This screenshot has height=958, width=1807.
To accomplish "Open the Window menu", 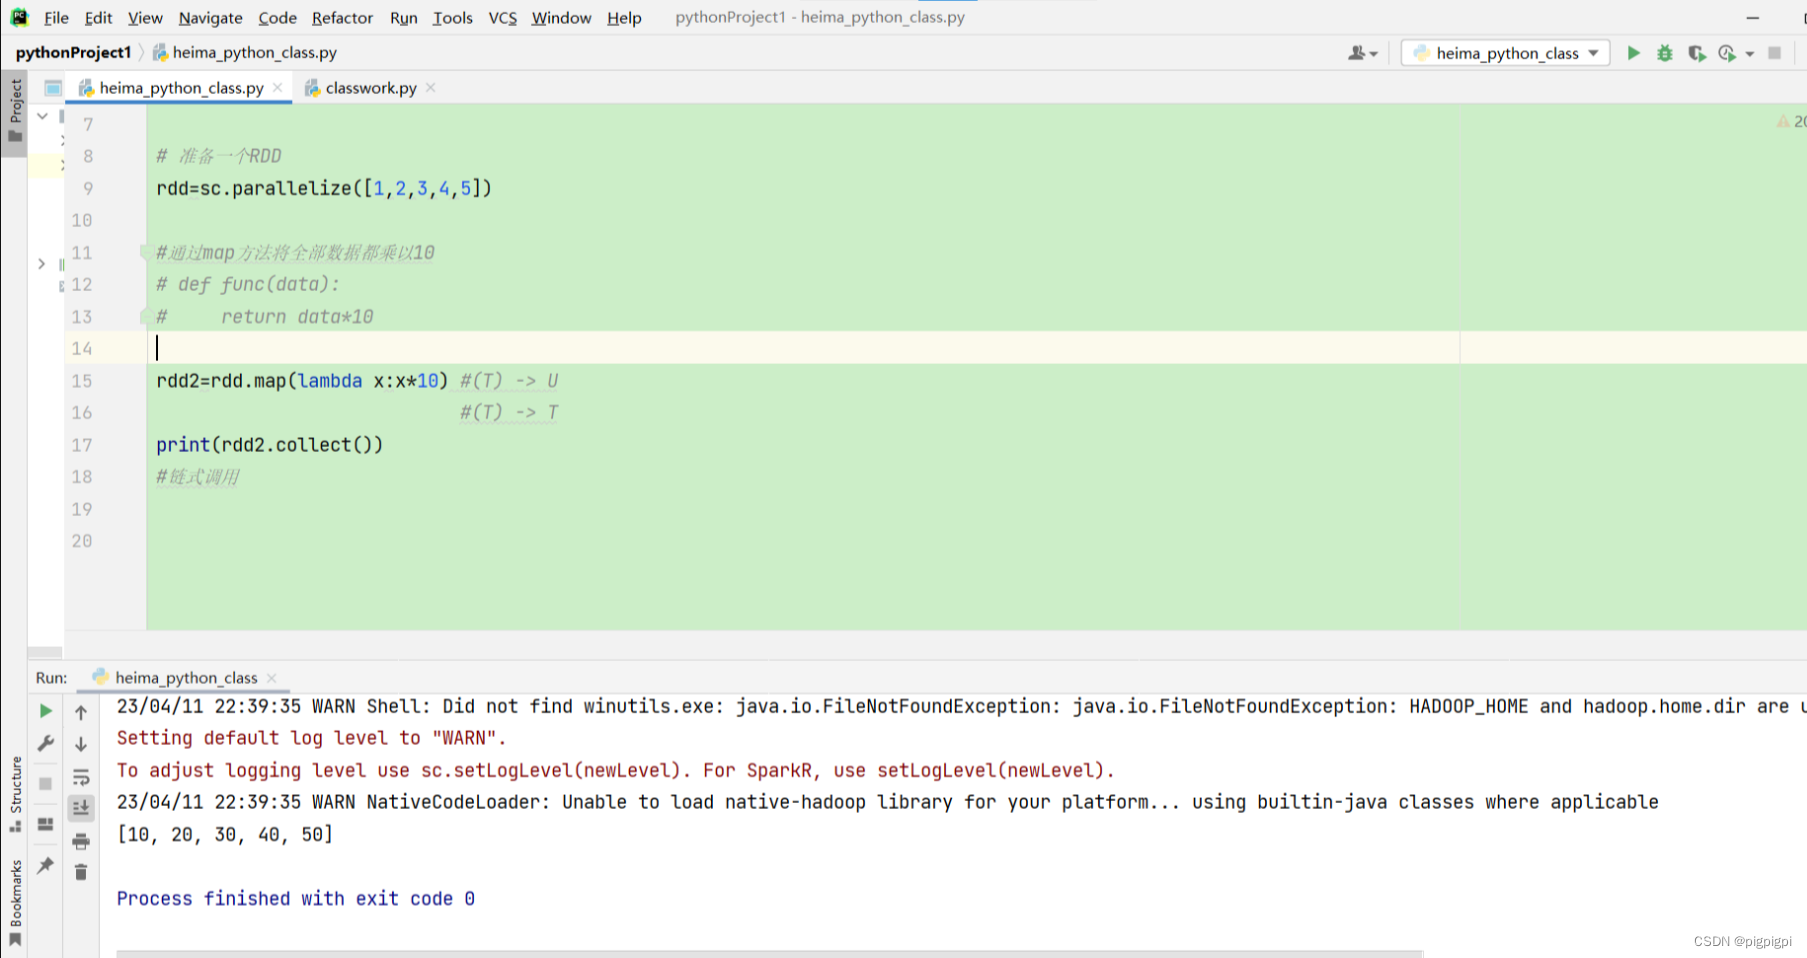I will pos(561,18).
